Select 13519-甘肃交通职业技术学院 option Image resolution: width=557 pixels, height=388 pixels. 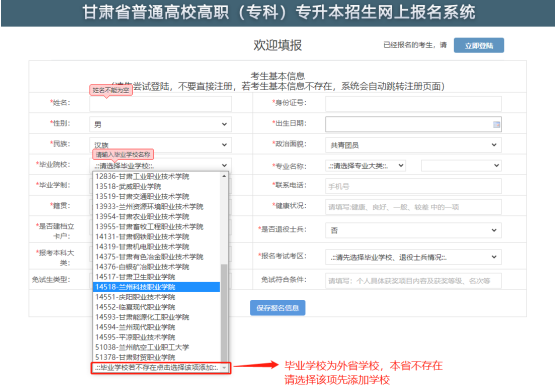(156, 196)
